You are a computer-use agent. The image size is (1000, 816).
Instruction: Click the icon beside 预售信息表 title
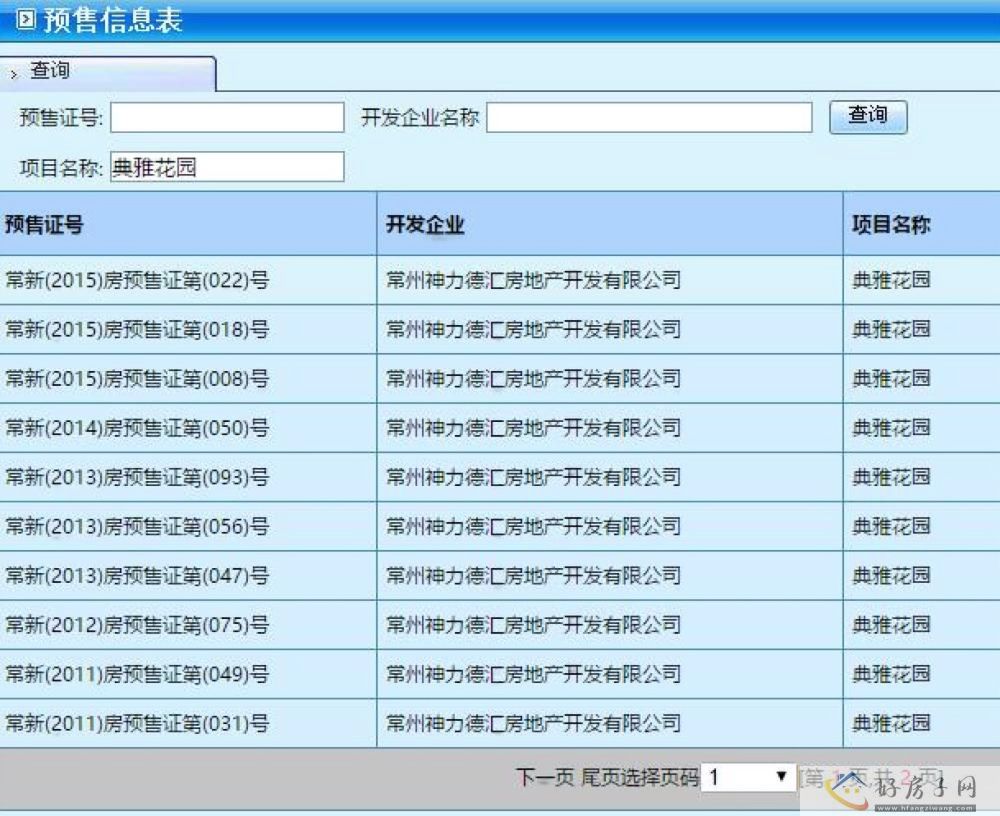[26, 20]
